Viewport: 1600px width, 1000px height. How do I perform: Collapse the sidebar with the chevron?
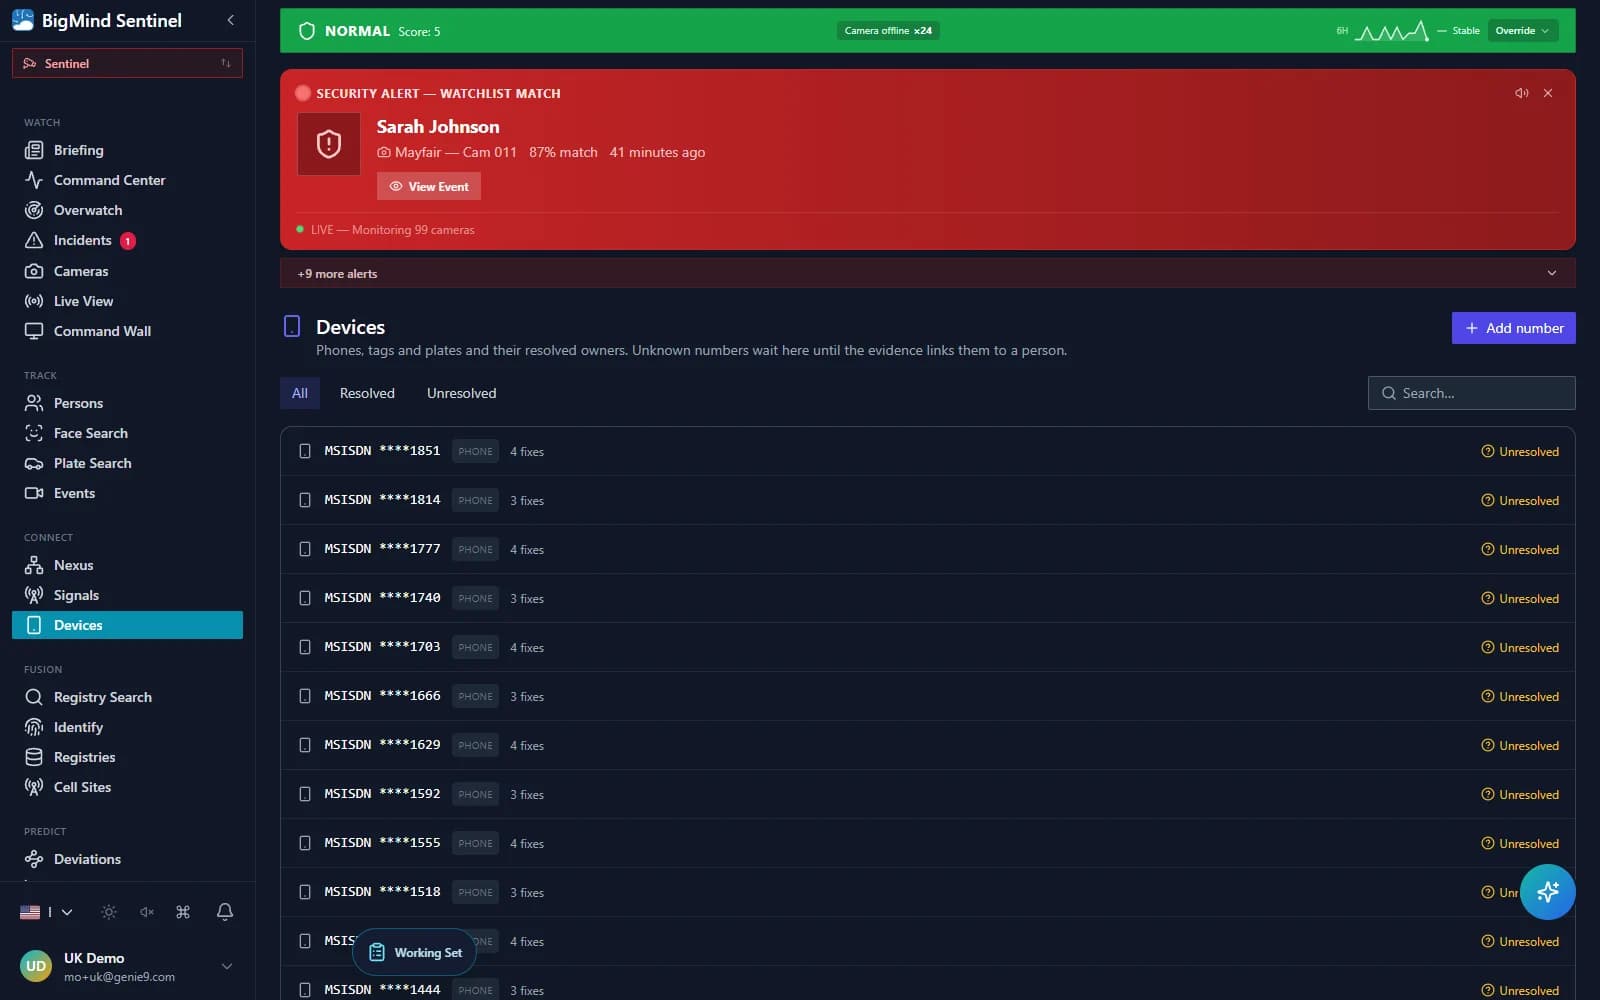[x=231, y=20]
